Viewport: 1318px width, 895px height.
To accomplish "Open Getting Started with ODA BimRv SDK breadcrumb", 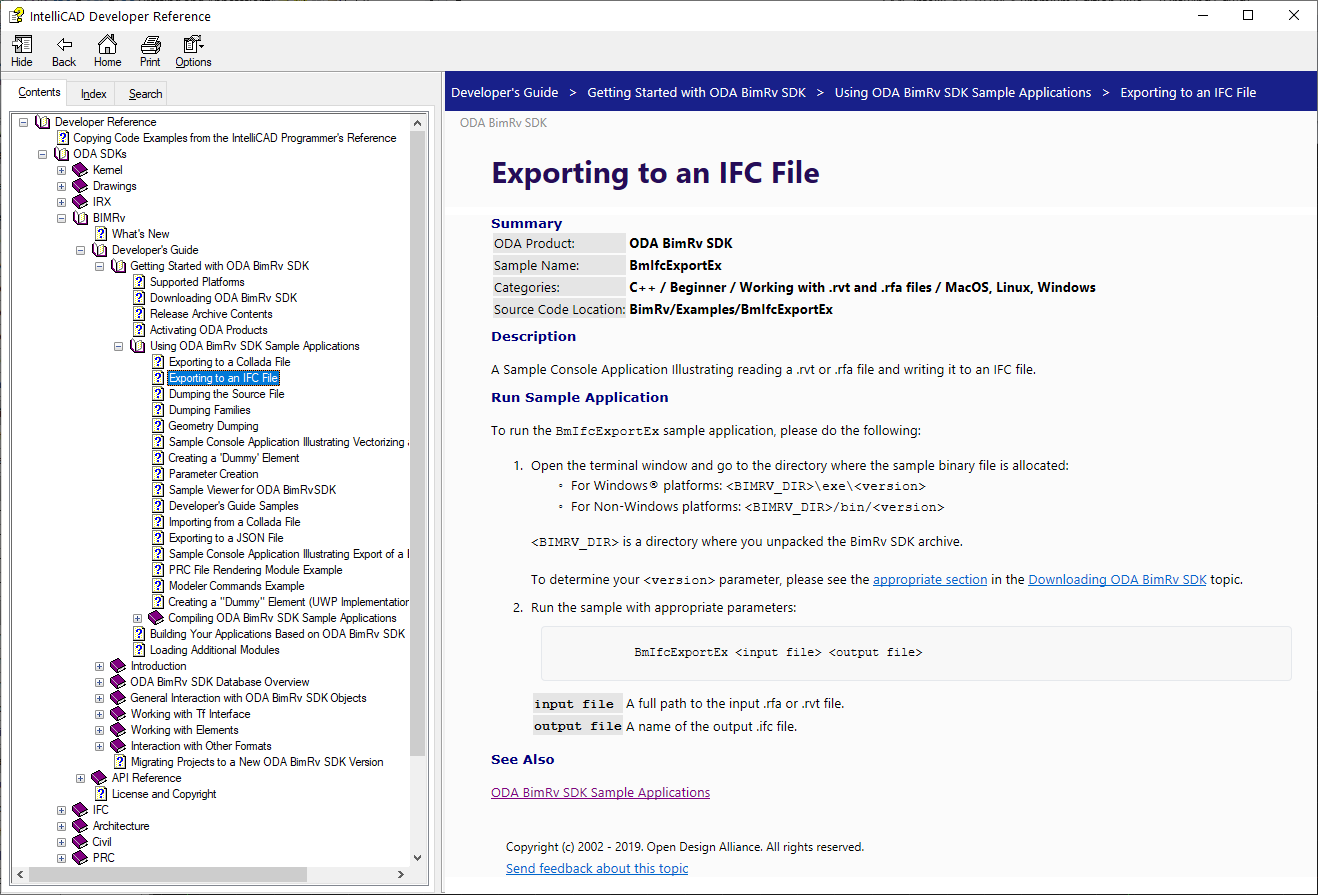I will point(696,92).
